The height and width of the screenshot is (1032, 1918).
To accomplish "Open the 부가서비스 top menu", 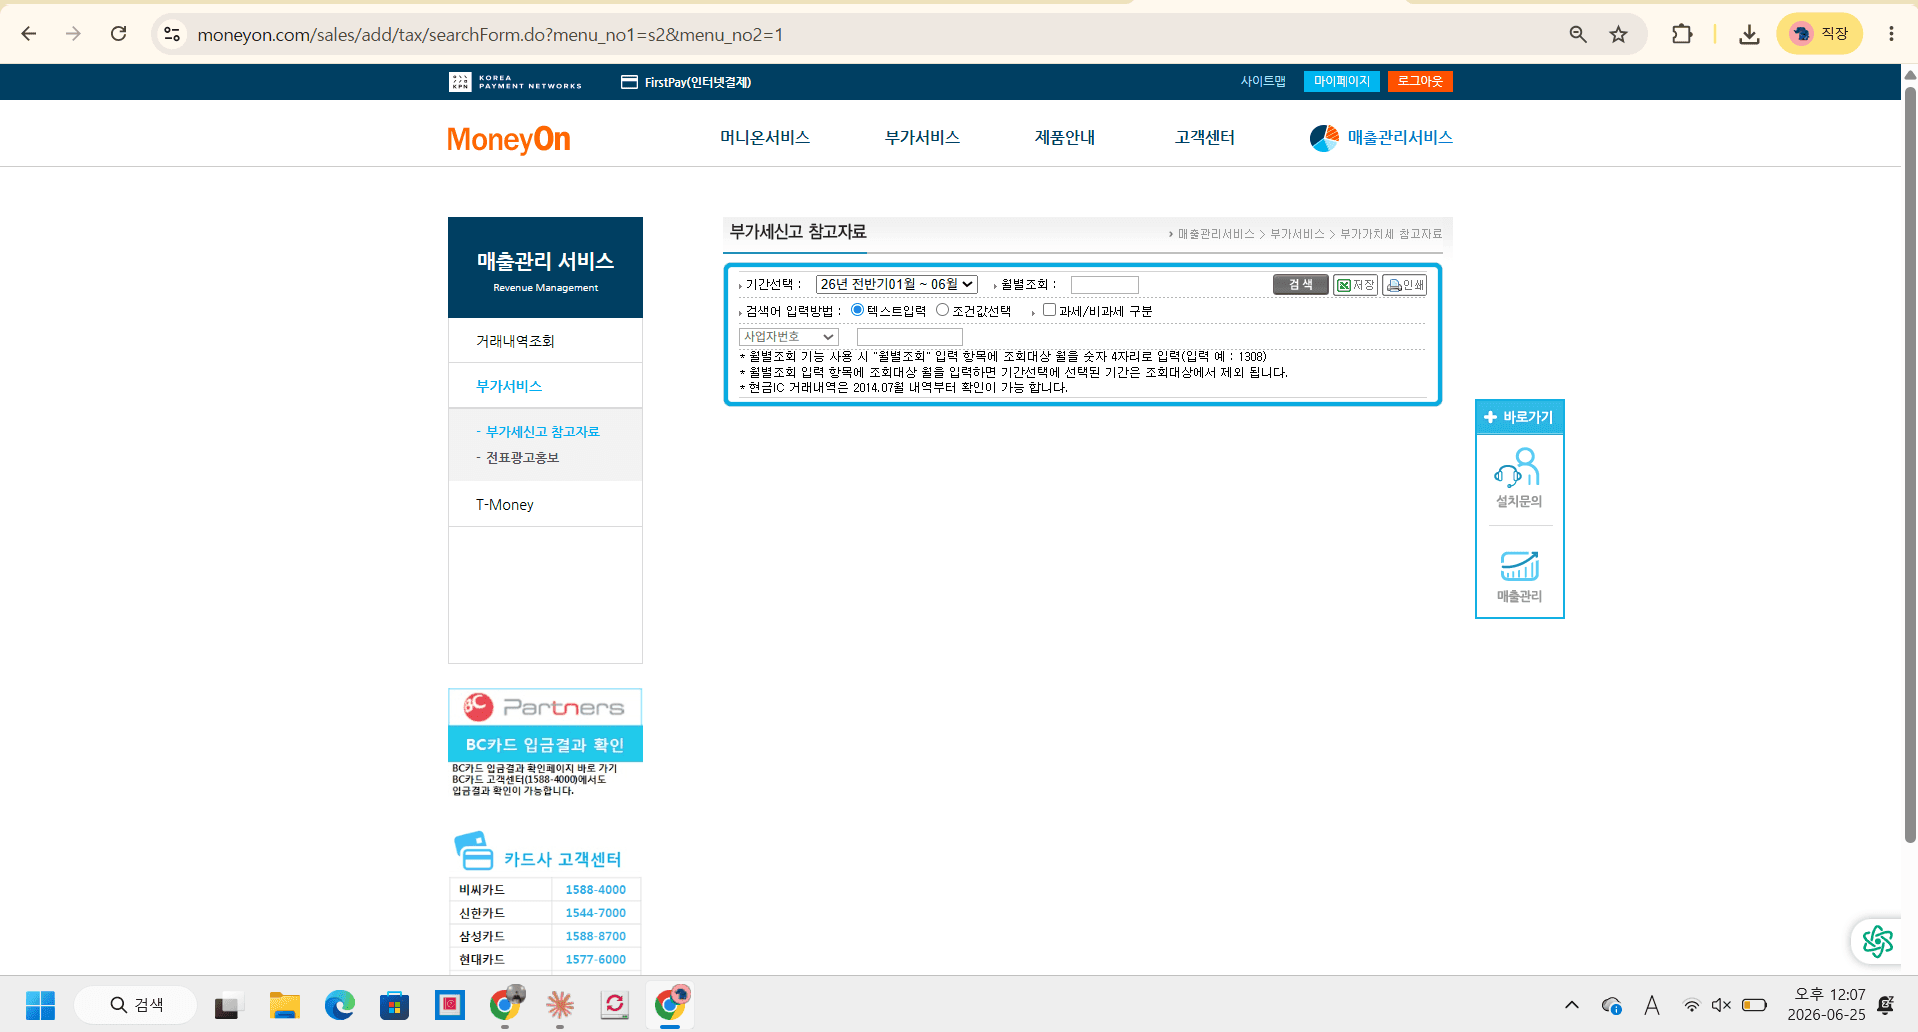I will (x=922, y=137).
